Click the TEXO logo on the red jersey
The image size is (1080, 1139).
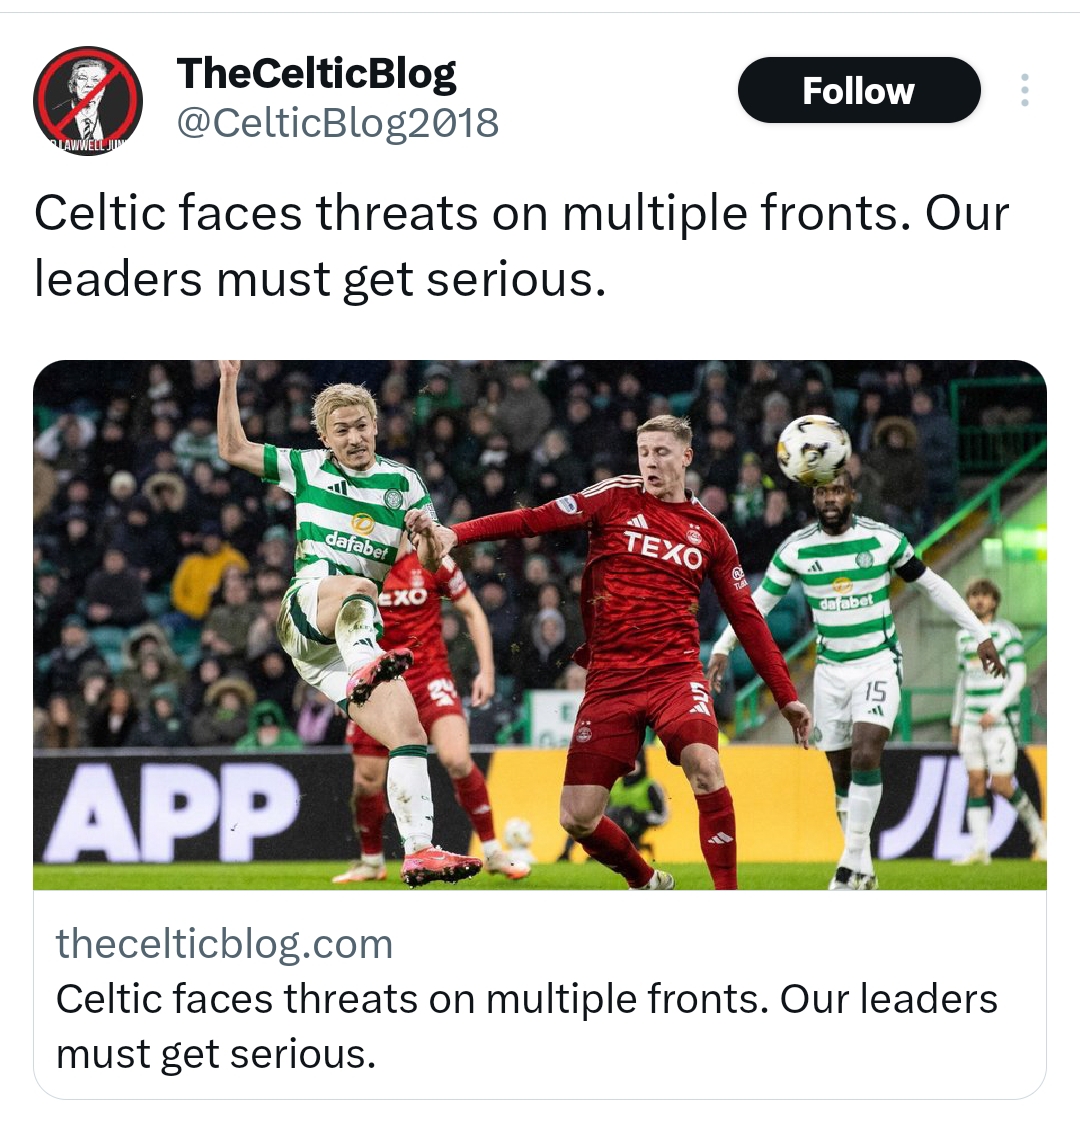point(663,548)
